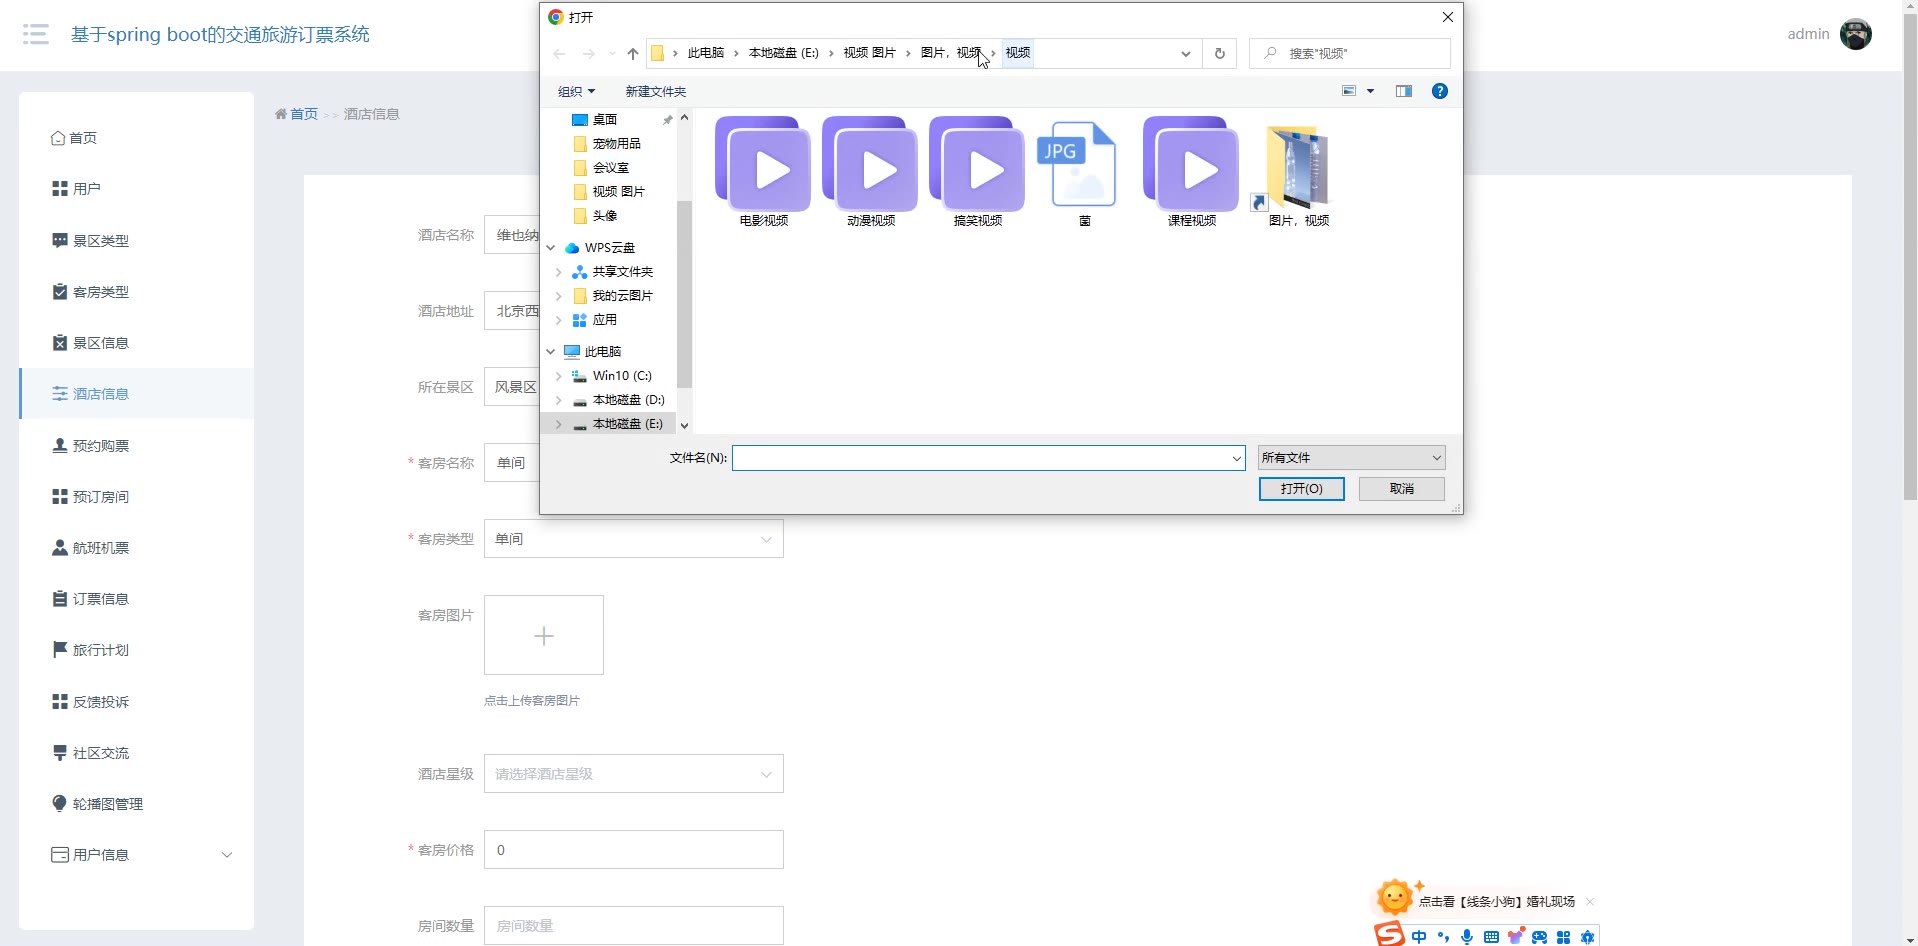This screenshot has height=946, width=1918.
Task: Click the sun mascot promotion icon
Action: [x=1394, y=896]
